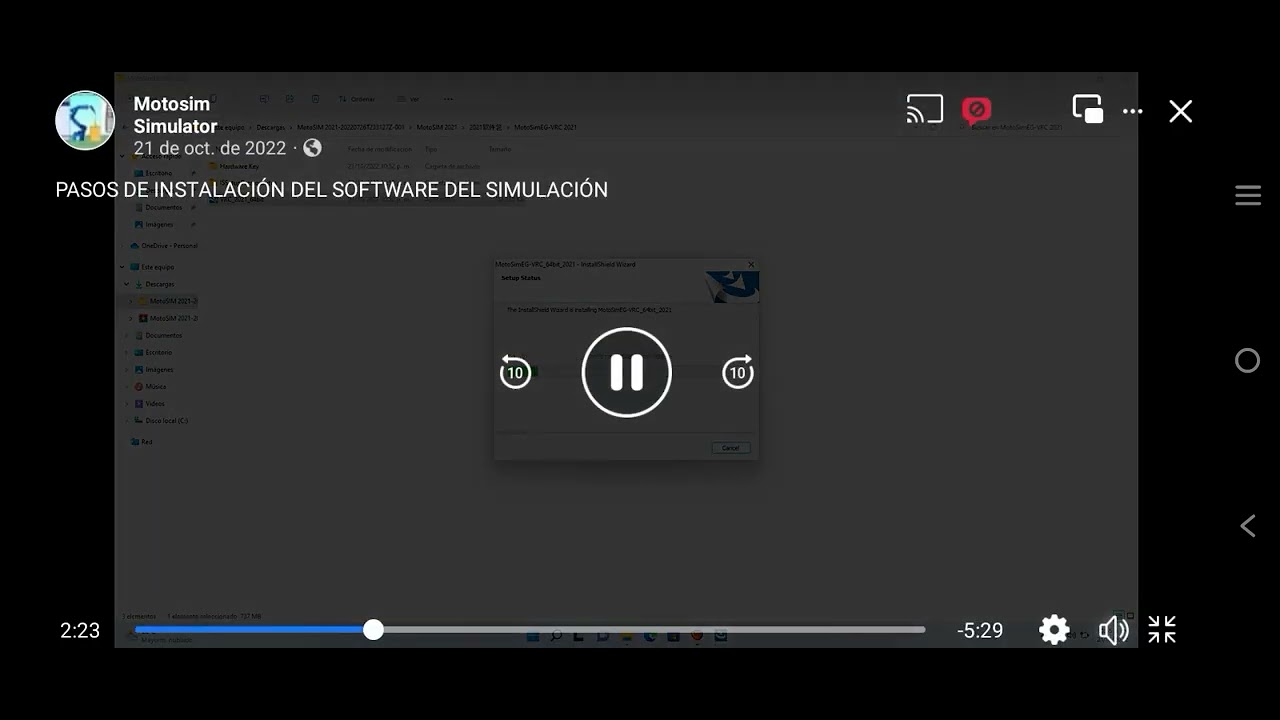The width and height of the screenshot is (1280, 720).
Task: Tap the public globe privacy icon
Action: coord(313,148)
